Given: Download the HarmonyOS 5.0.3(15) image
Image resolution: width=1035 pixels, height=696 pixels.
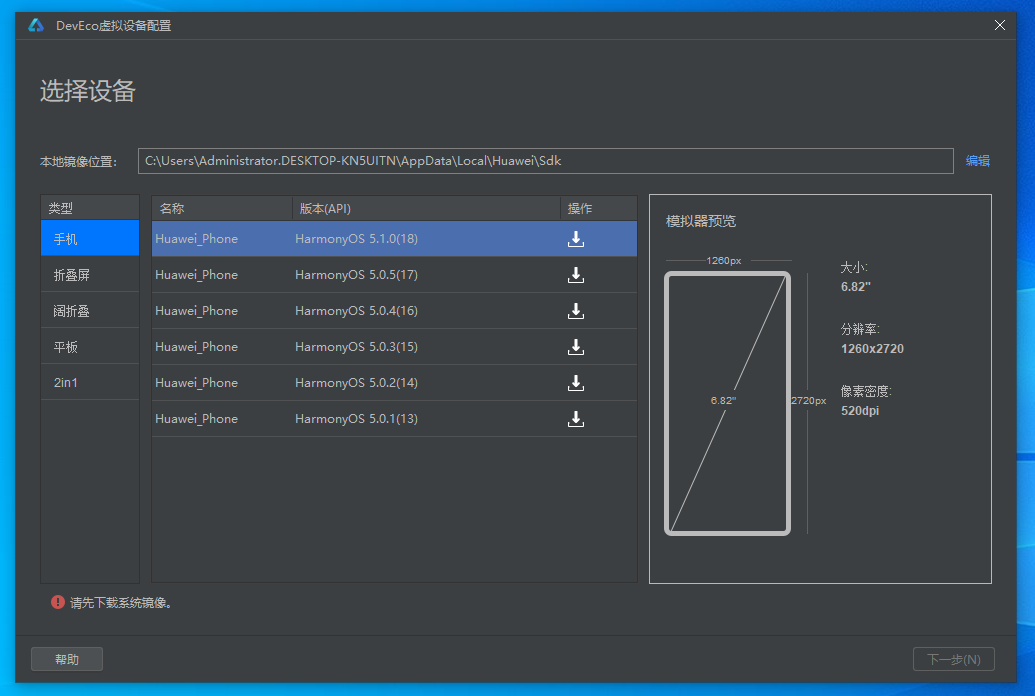Looking at the screenshot, I should pyautogui.click(x=575, y=347).
